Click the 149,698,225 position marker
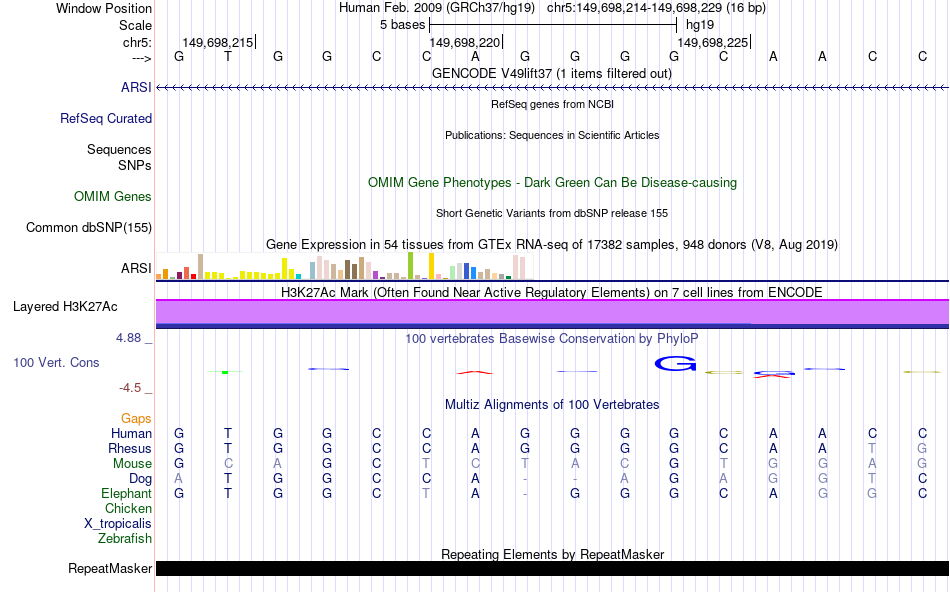The image size is (950, 592). 712,42
